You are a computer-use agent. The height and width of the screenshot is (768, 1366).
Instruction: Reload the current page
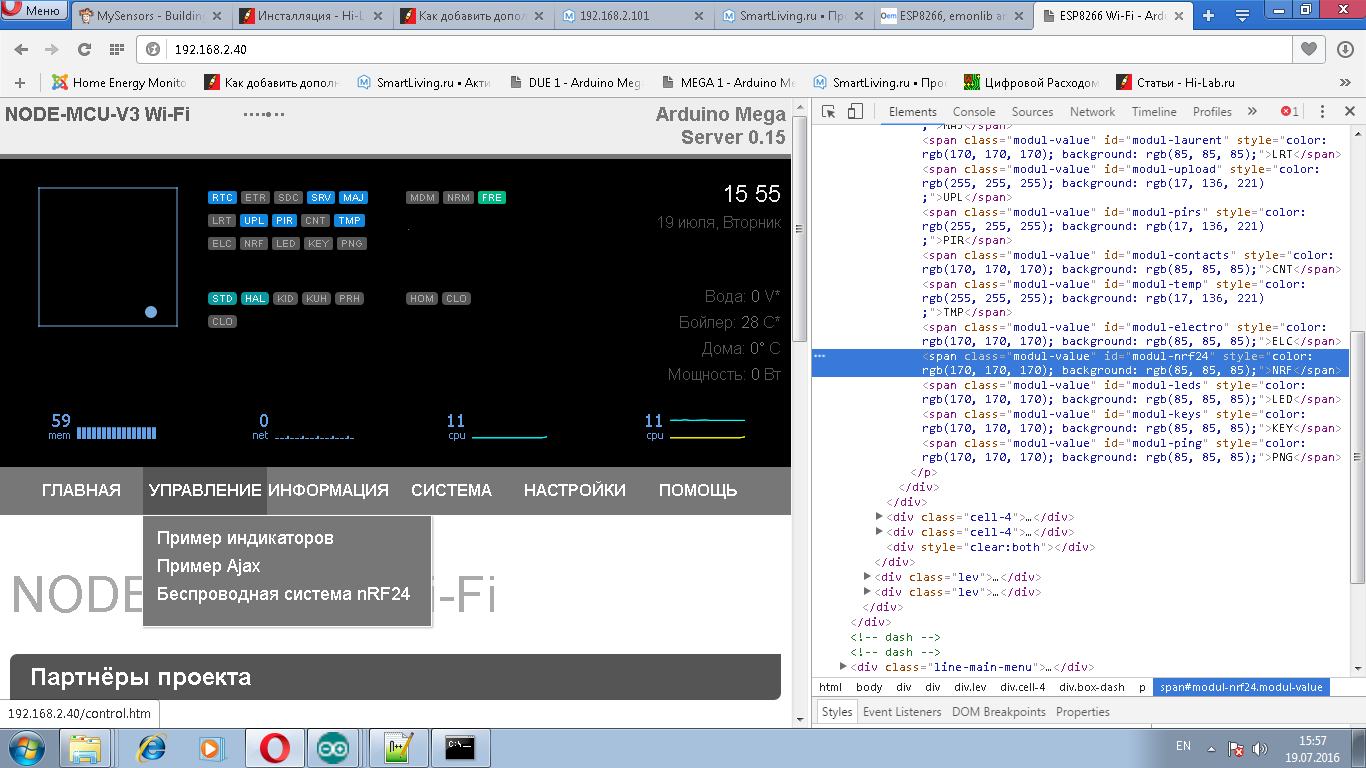pos(84,49)
